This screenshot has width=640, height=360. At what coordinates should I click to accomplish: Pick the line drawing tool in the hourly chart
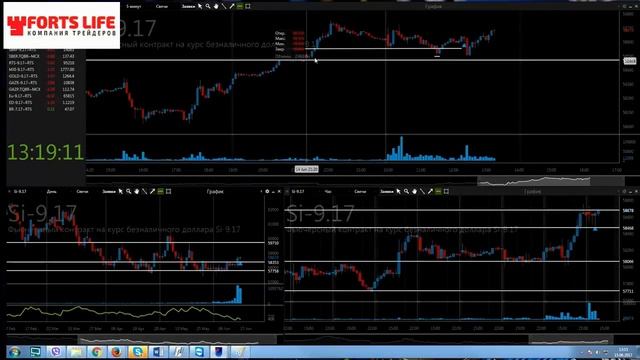(x=422, y=191)
